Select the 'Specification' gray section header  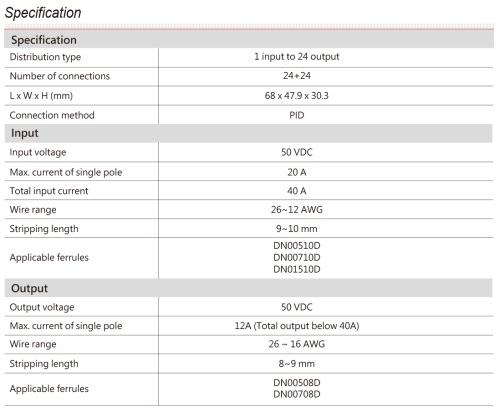tap(249, 40)
